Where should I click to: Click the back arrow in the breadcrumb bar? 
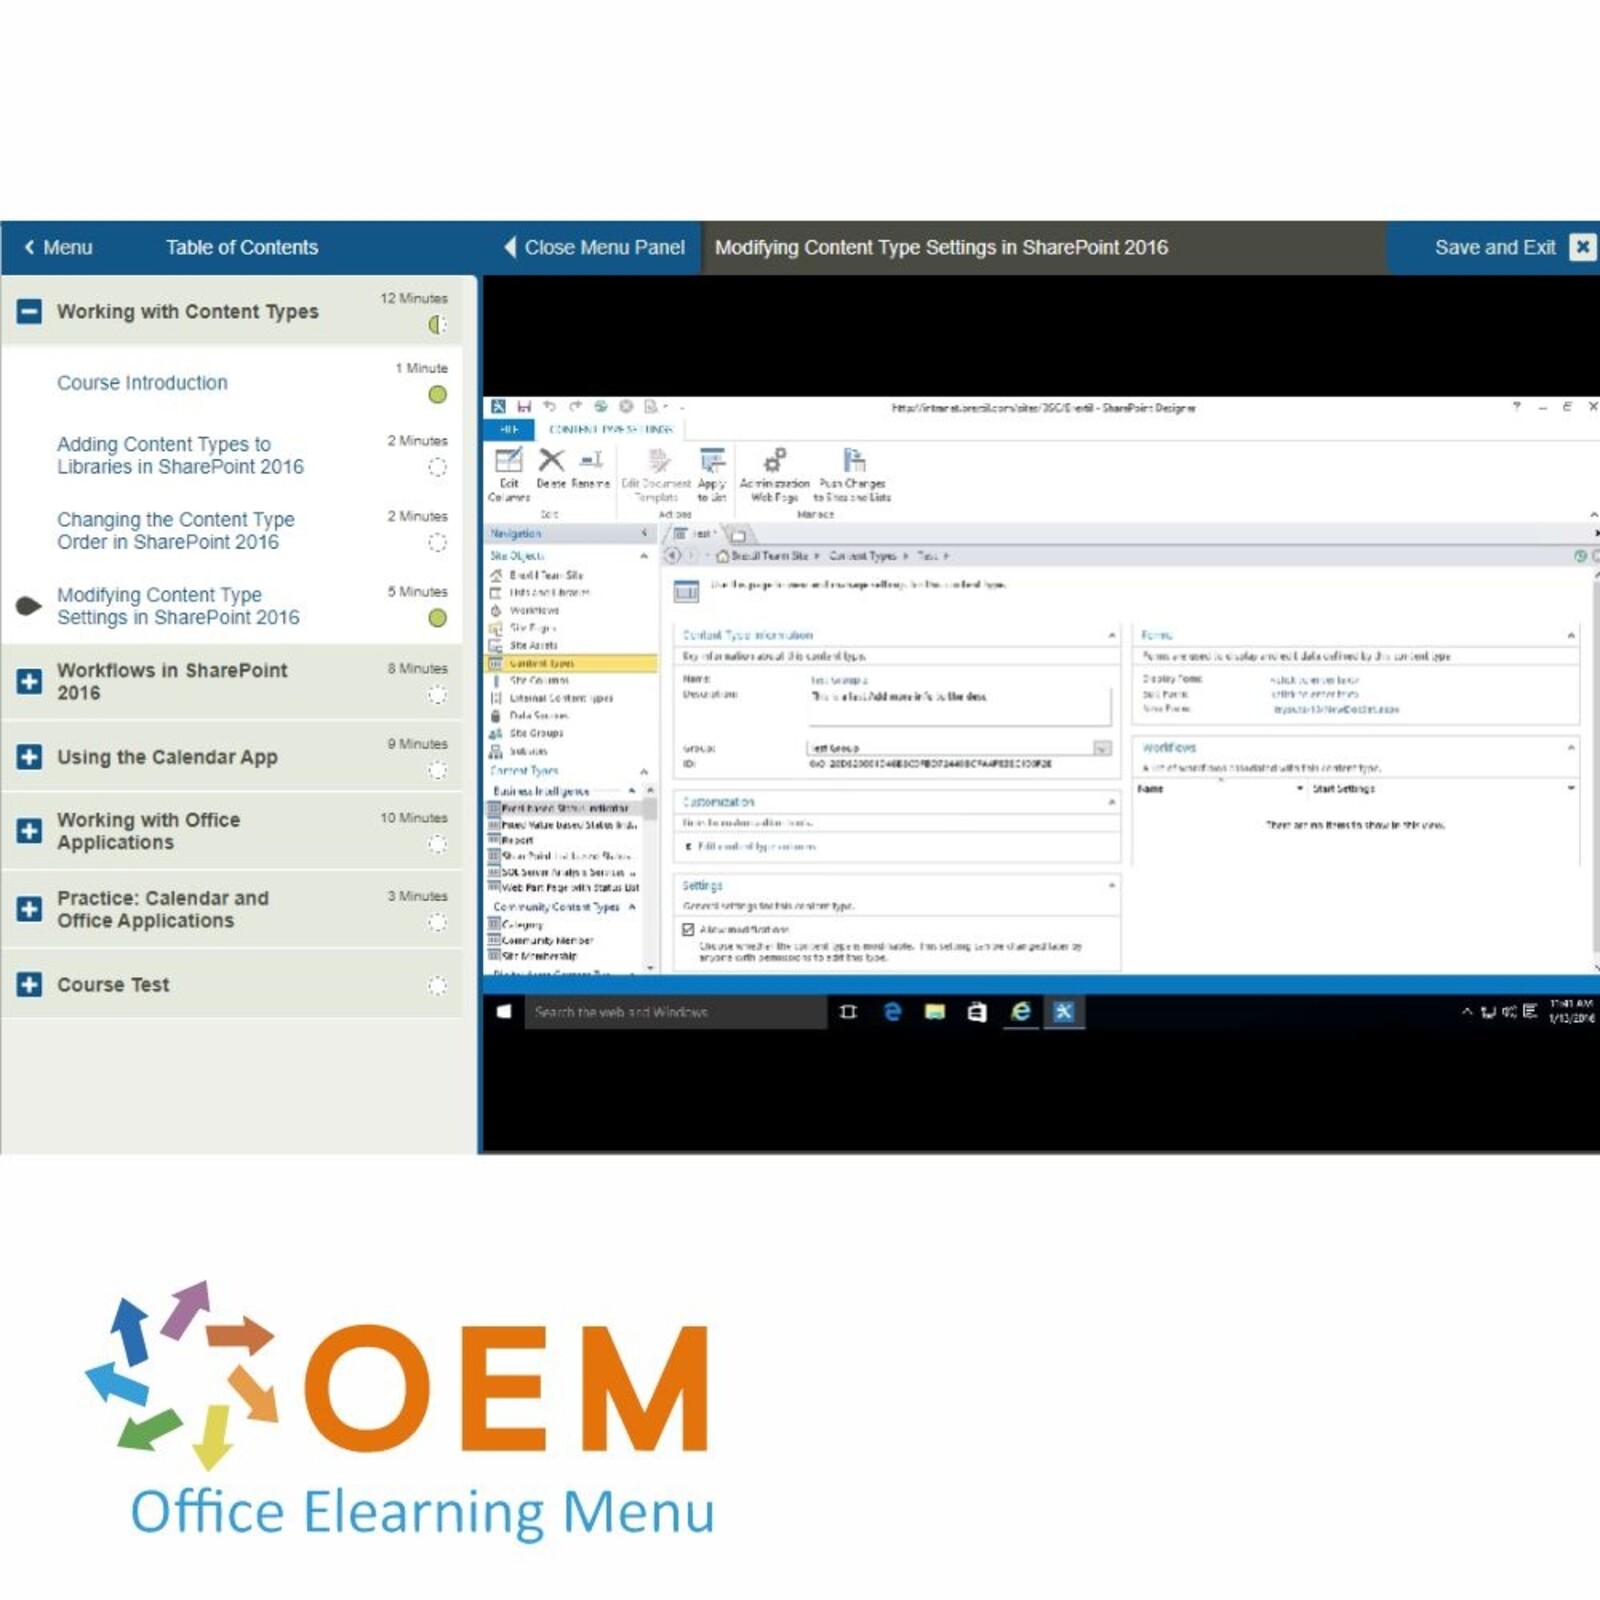[673, 555]
